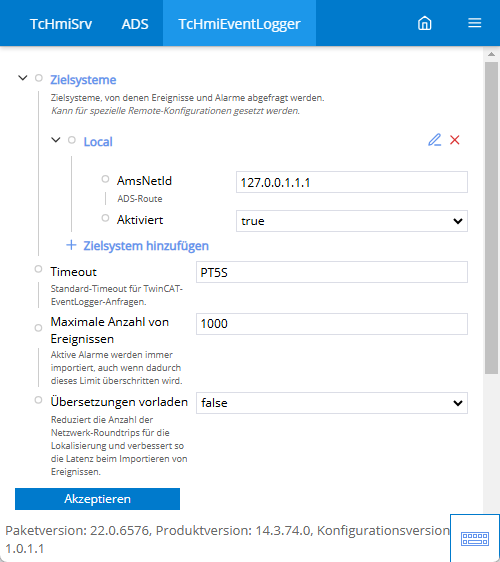Switch to the ADS tab
Image resolution: width=500 pixels, height=562 pixels.
(135, 24)
